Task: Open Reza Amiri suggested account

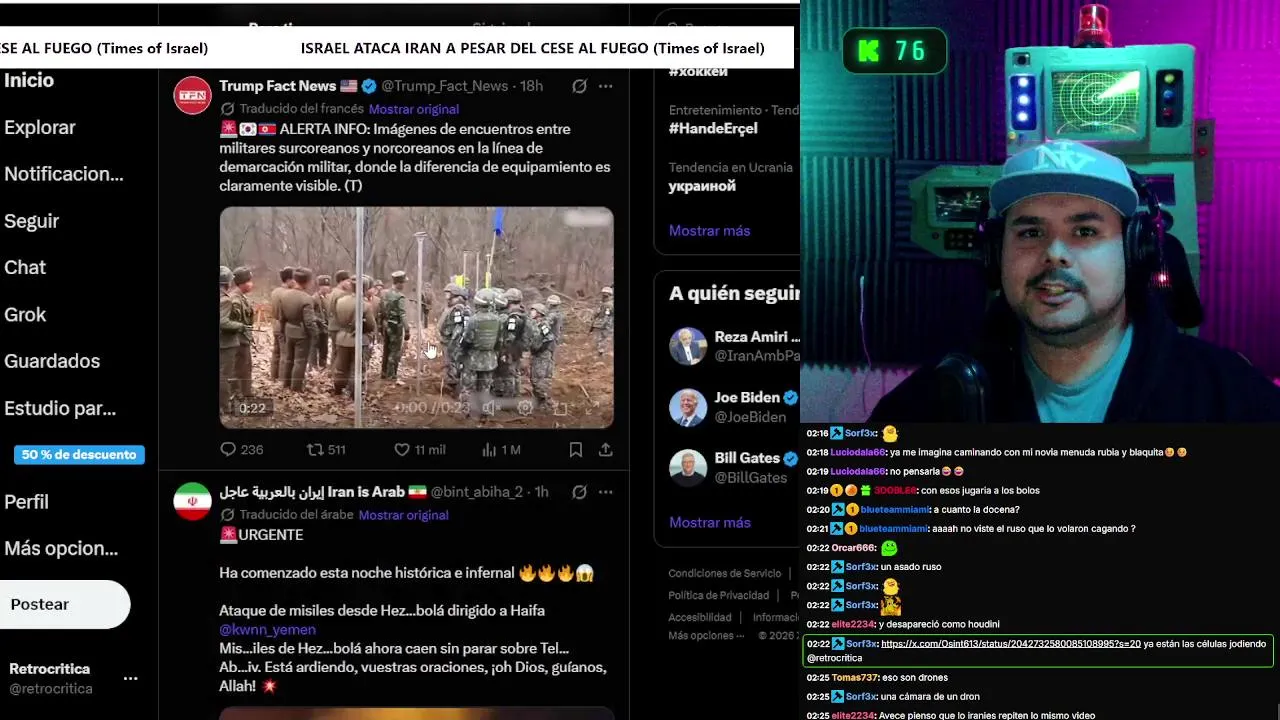Action: (x=734, y=346)
